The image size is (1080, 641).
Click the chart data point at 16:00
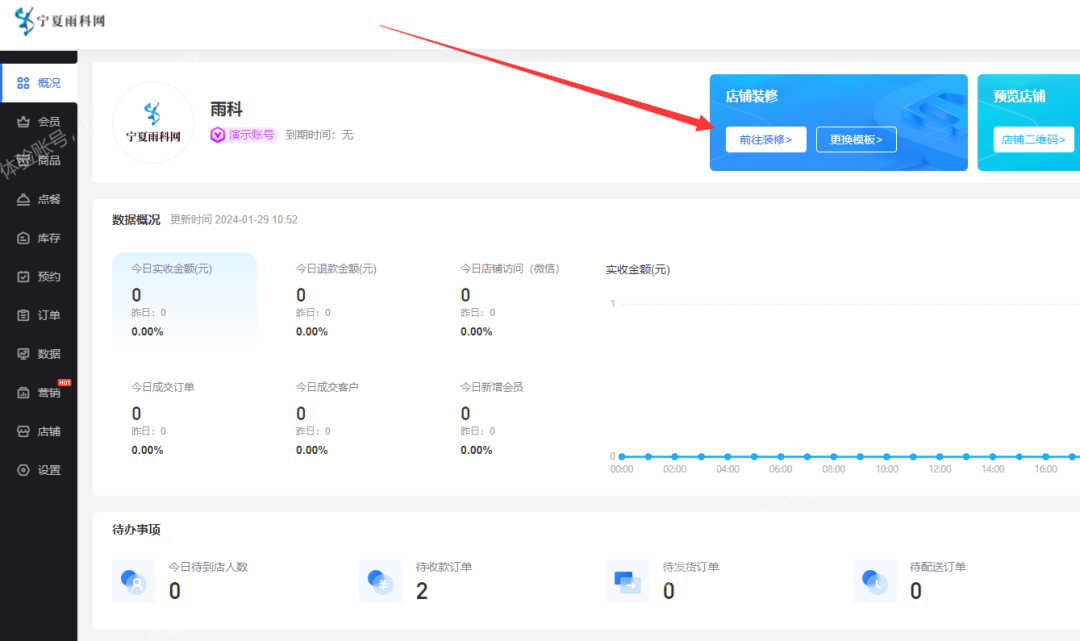1046,456
